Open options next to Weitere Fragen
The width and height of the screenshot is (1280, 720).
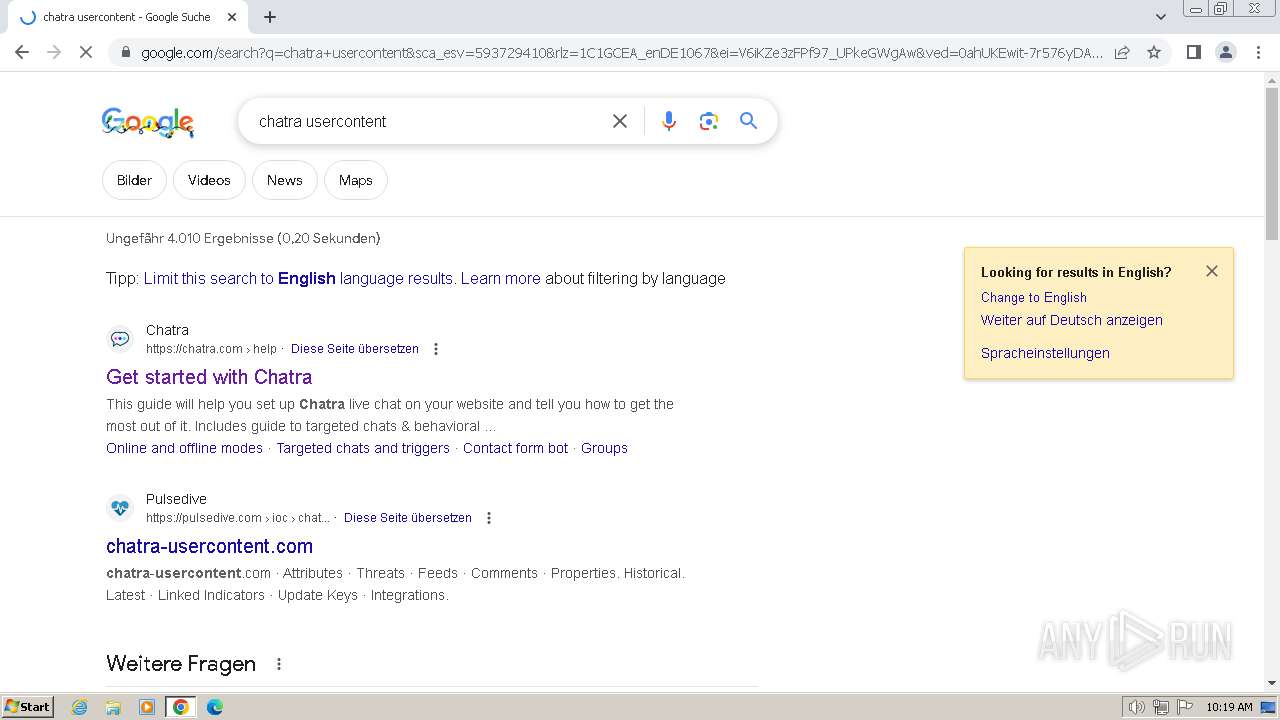(x=279, y=664)
